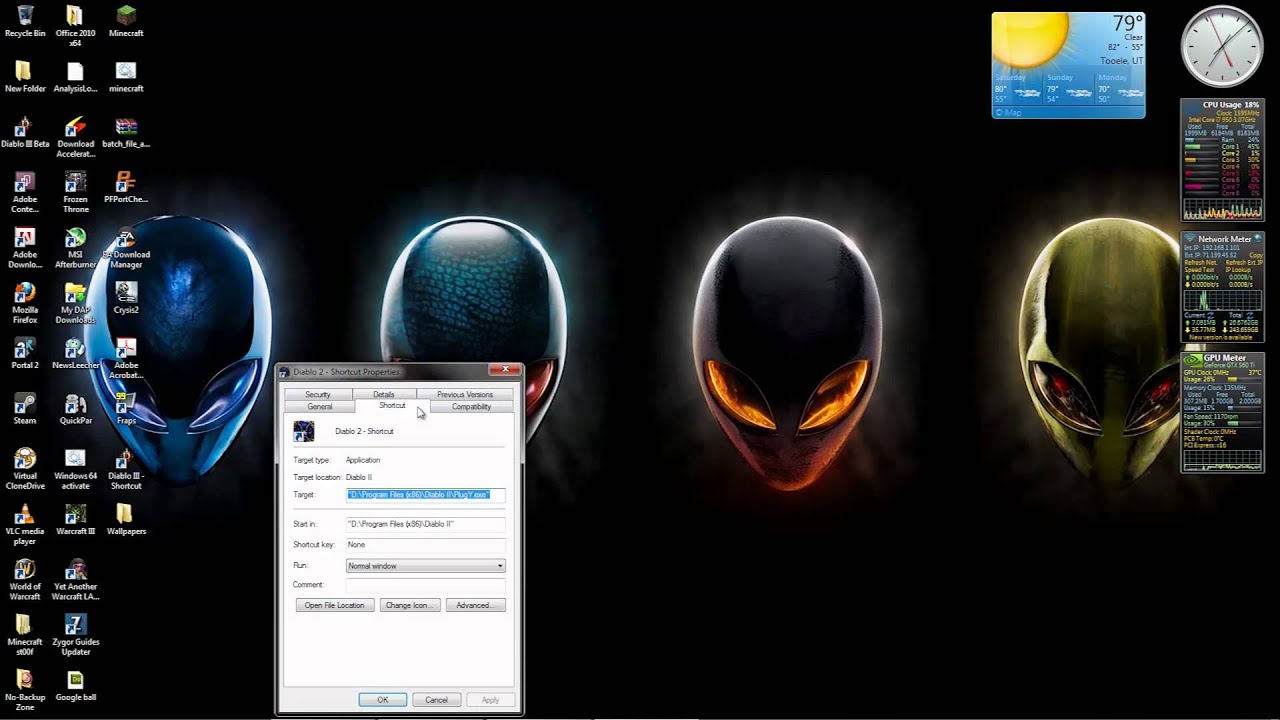Select the Yet Another Warcraft LA... icon
Viewport: 1280px width, 720px height.
[x=75, y=580]
